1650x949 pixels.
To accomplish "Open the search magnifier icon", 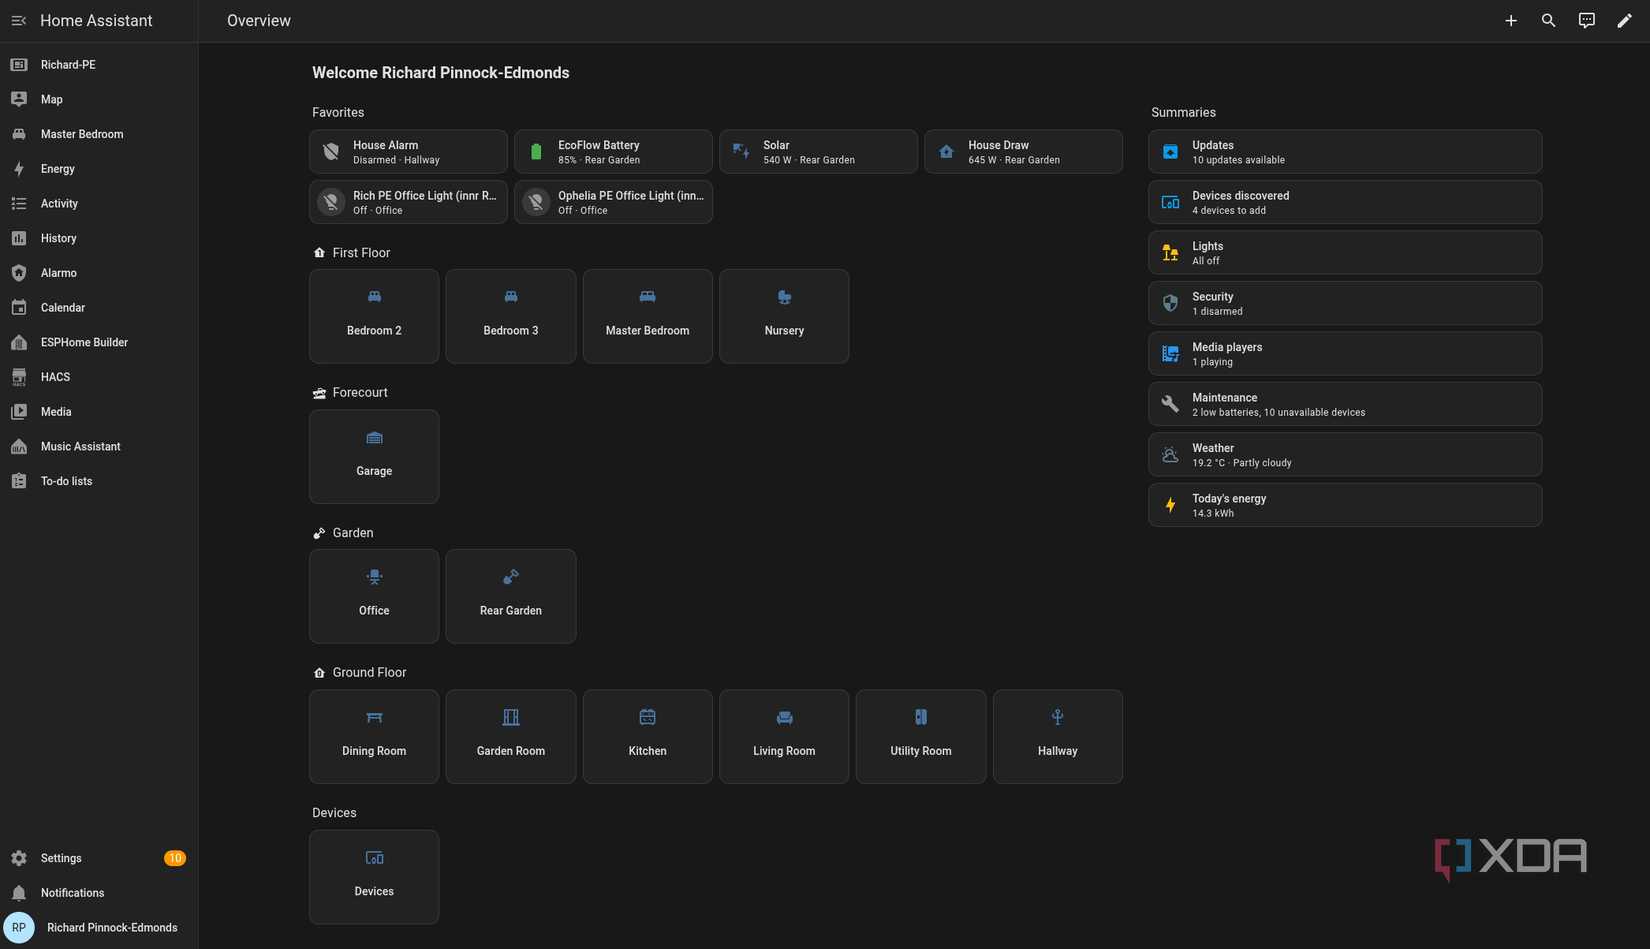I will click(x=1548, y=21).
